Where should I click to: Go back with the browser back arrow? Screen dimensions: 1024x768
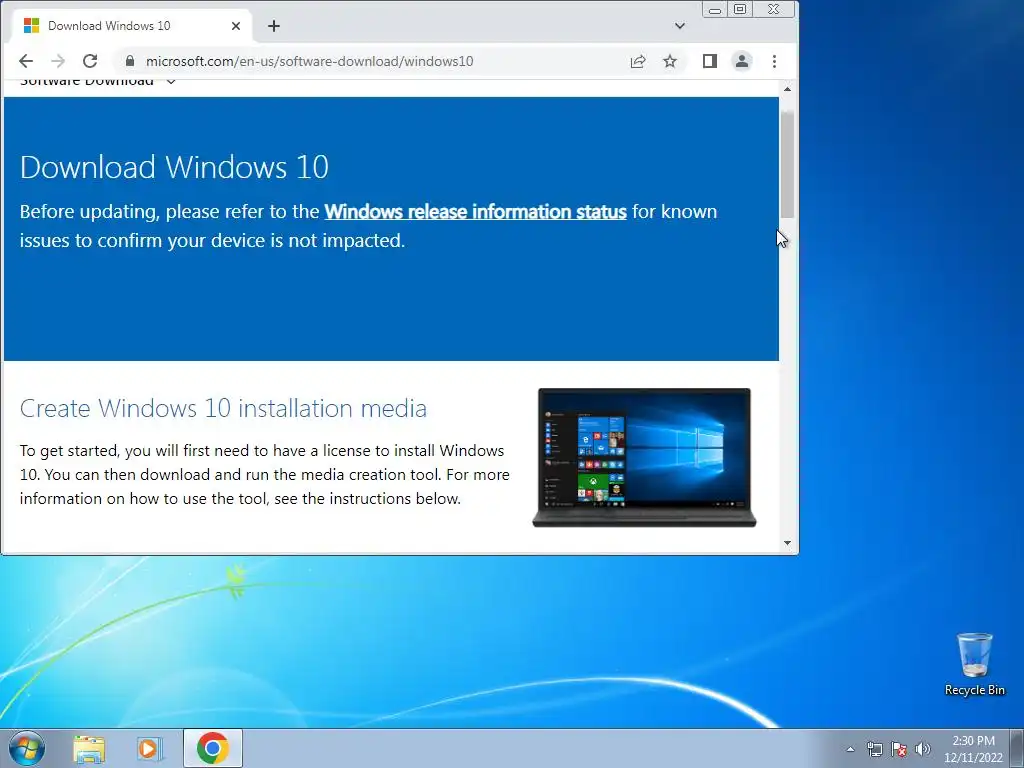tap(26, 61)
